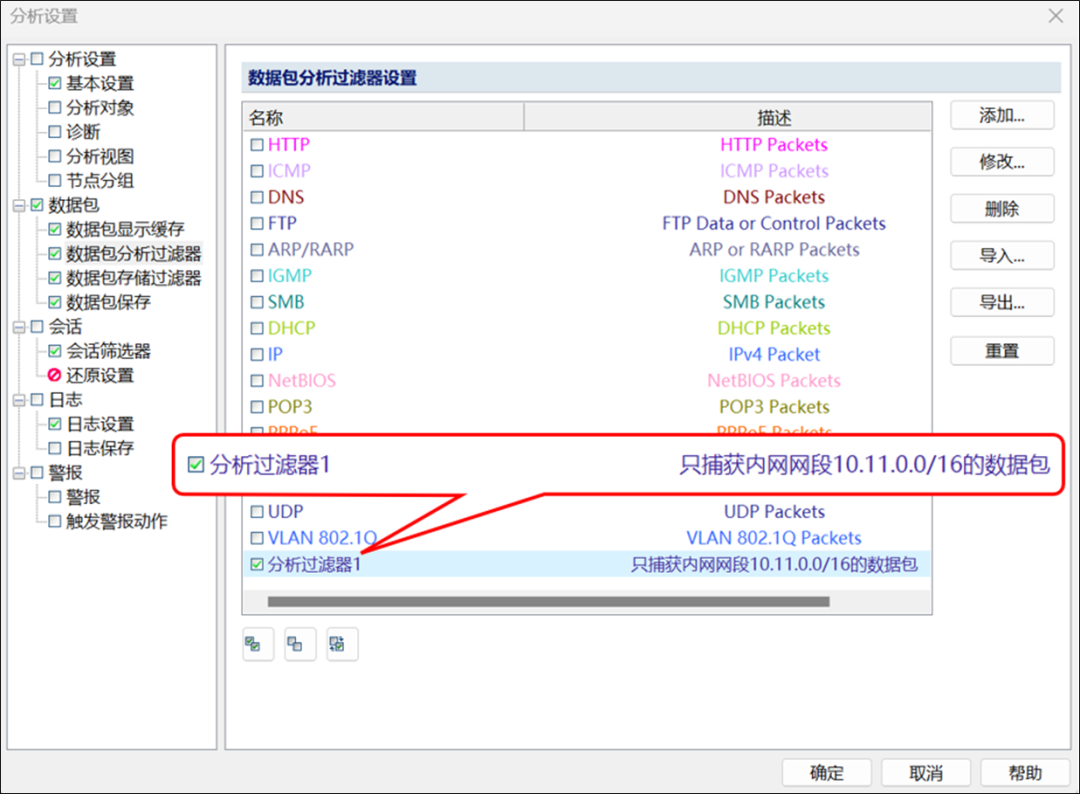Click the deselect all filters icon
The image size is (1080, 794).
(299, 644)
